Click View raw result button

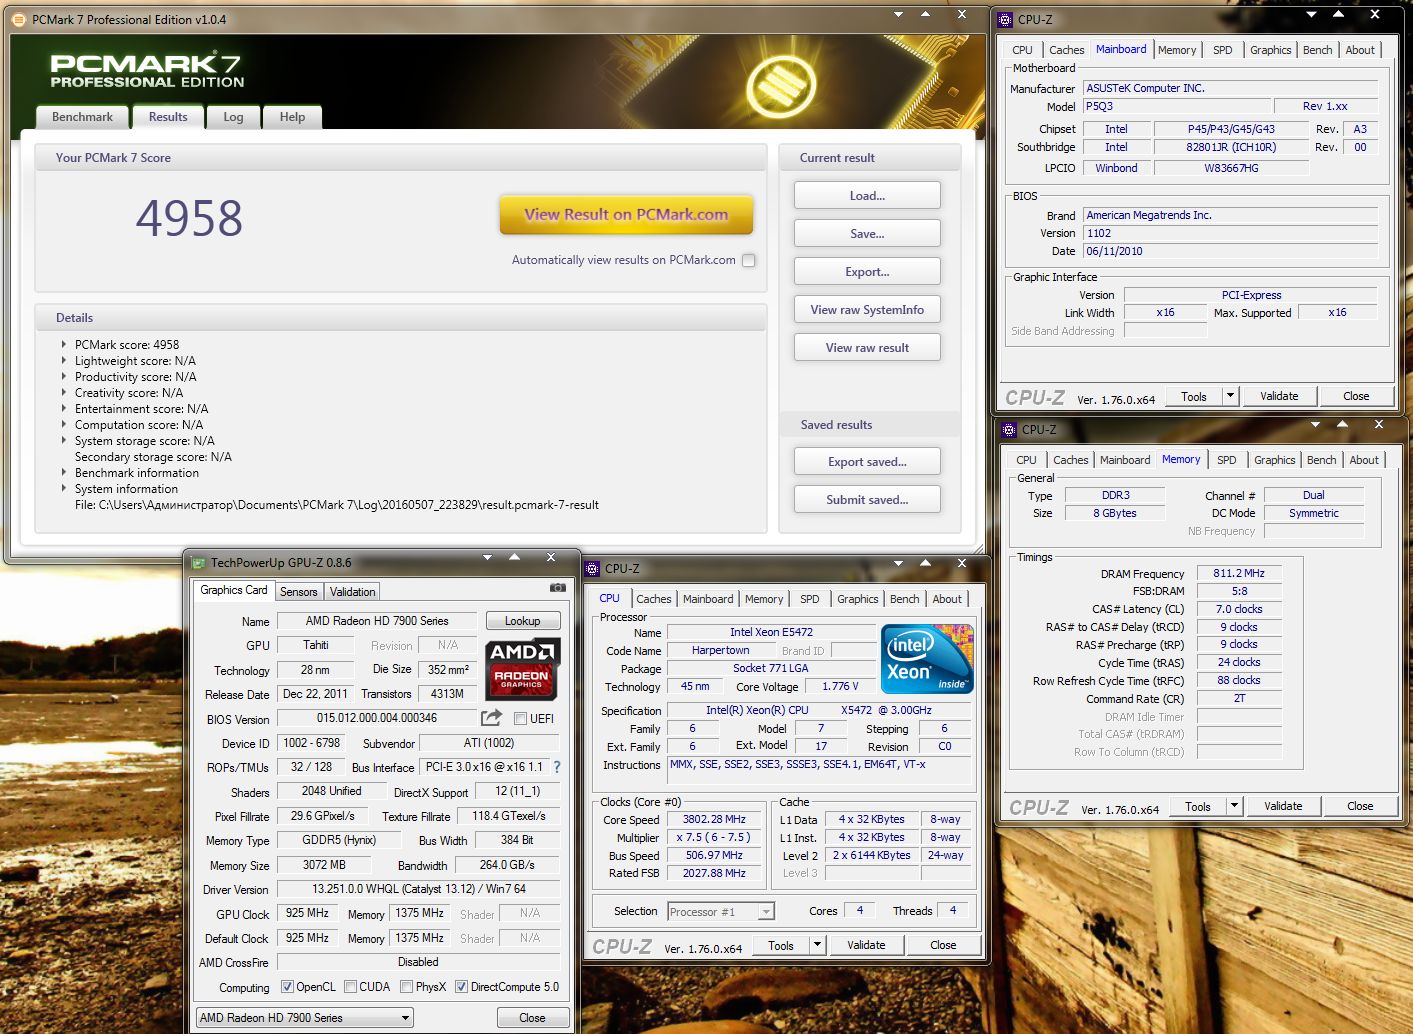867,348
